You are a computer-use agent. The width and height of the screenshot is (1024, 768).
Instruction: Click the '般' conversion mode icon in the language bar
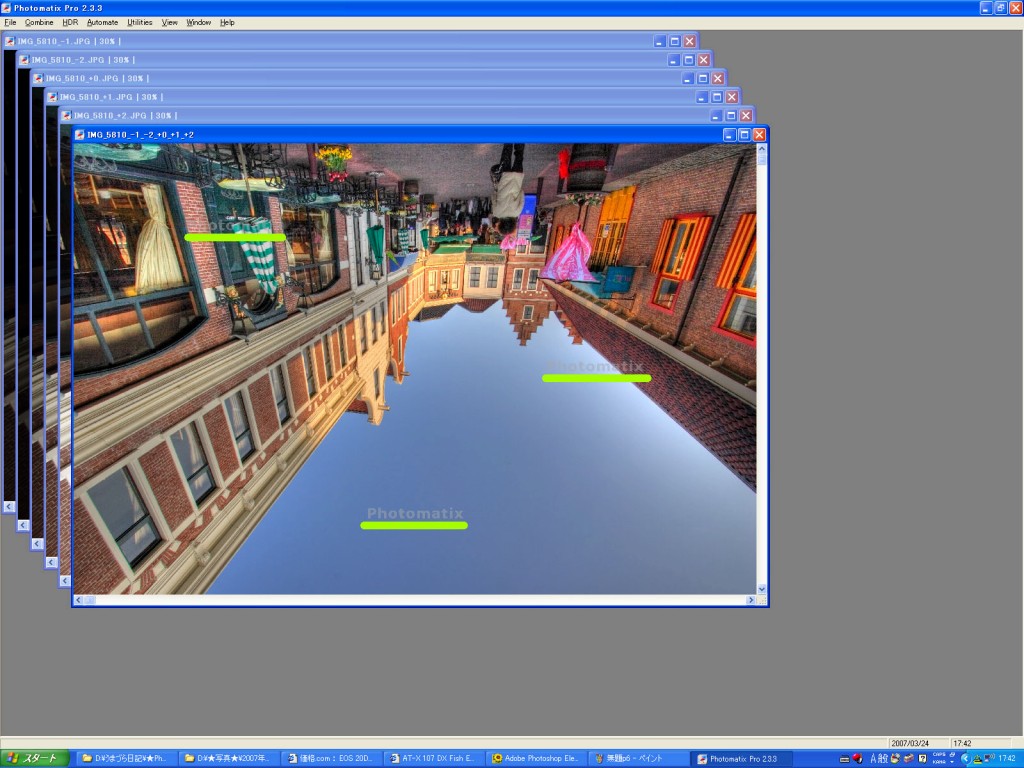(x=884, y=758)
